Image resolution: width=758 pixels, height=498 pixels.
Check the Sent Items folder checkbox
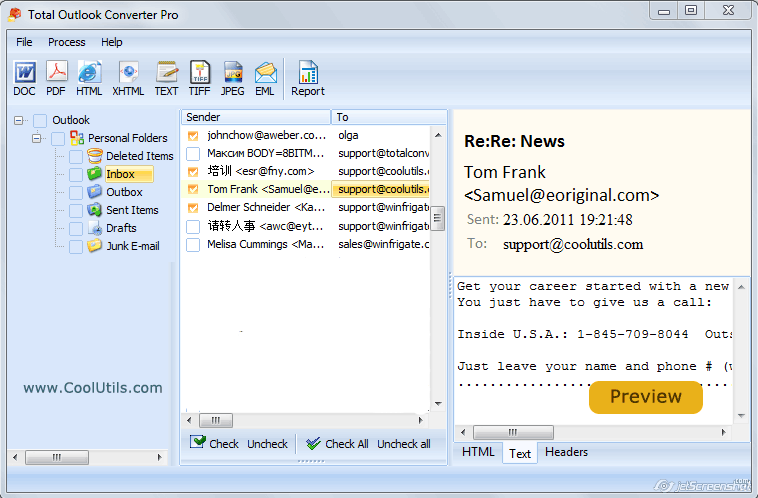tap(76, 211)
